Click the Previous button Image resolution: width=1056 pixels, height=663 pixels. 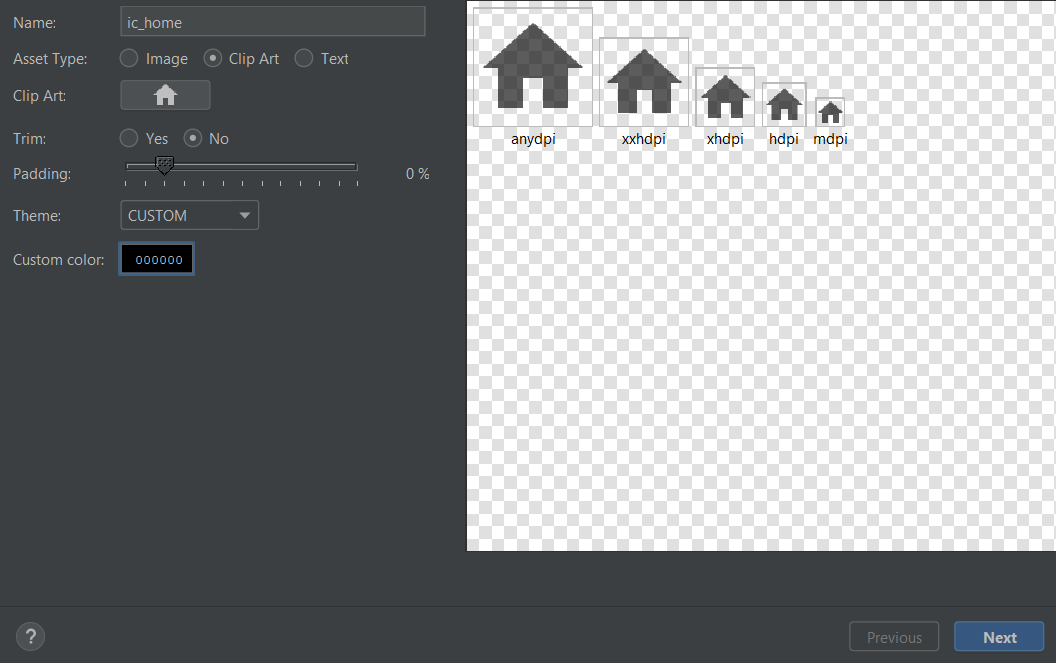click(x=894, y=637)
